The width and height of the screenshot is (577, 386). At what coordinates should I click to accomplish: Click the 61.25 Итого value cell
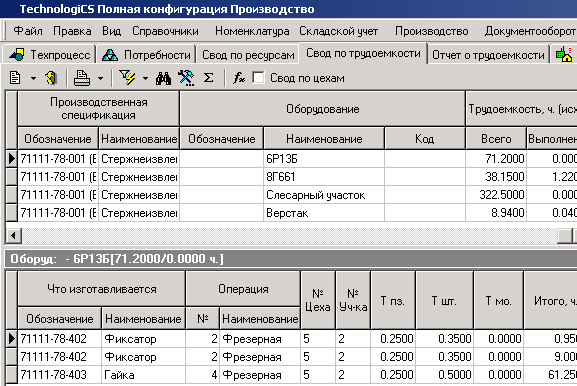click(551, 375)
